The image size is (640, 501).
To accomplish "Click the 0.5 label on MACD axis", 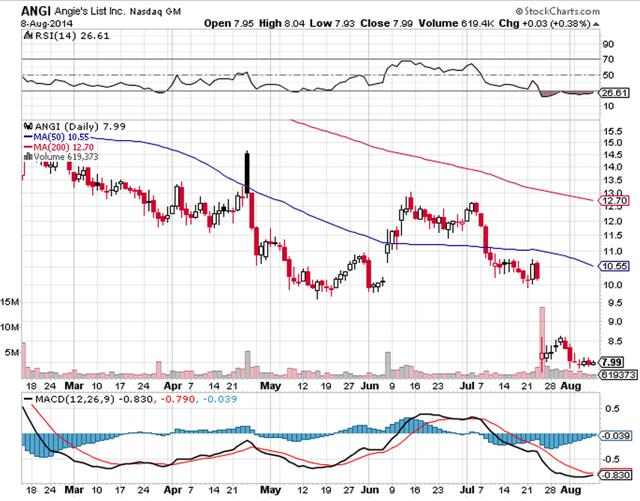I will (x=612, y=409).
